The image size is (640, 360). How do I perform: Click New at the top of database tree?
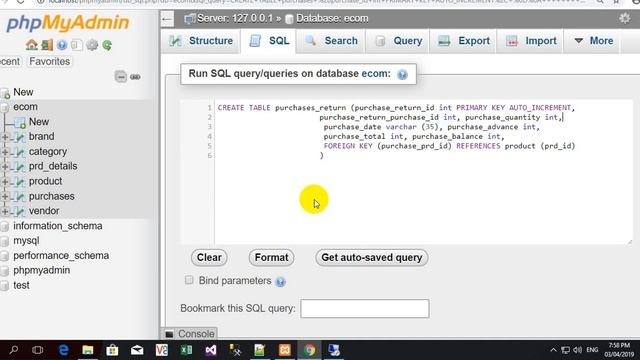pyautogui.click(x=23, y=92)
